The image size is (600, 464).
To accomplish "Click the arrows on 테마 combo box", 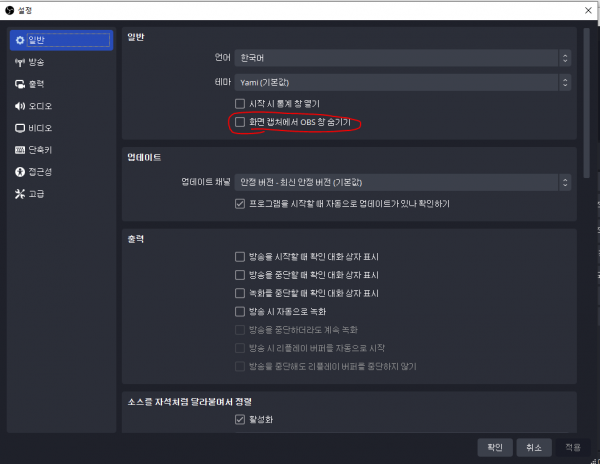I will click(565, 83).
